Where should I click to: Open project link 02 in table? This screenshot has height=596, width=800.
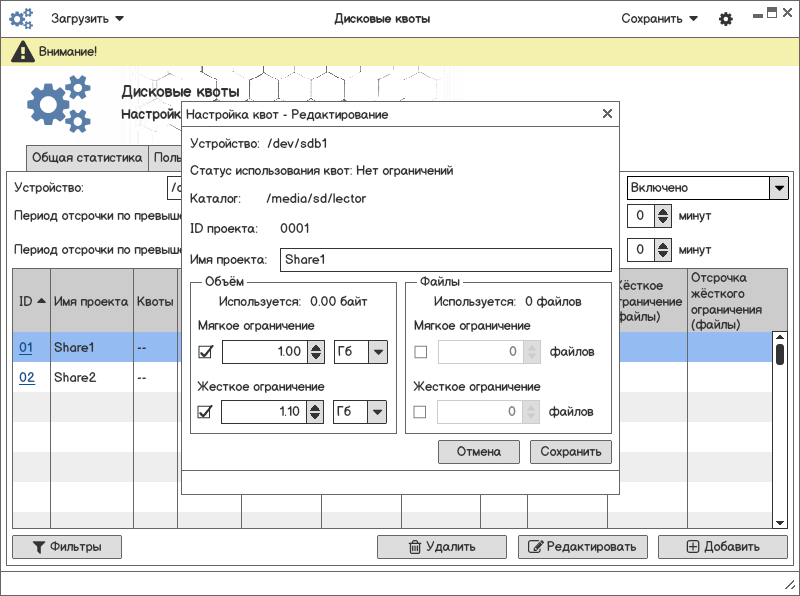pyautogui.click(x=27, y=378)
